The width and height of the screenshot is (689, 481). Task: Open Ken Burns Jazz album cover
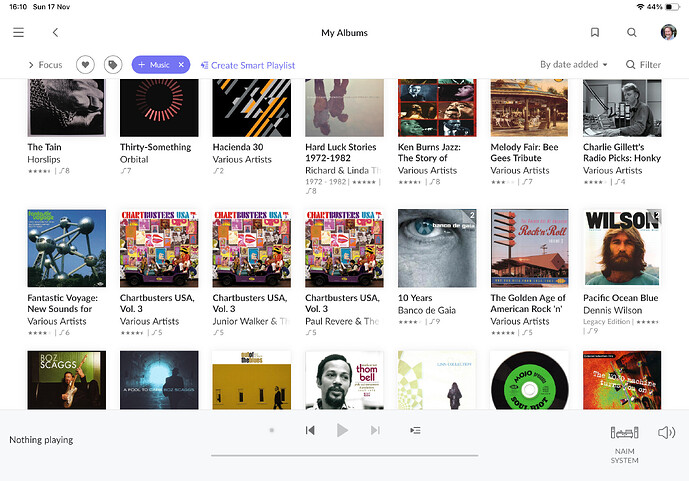point(437,108)
